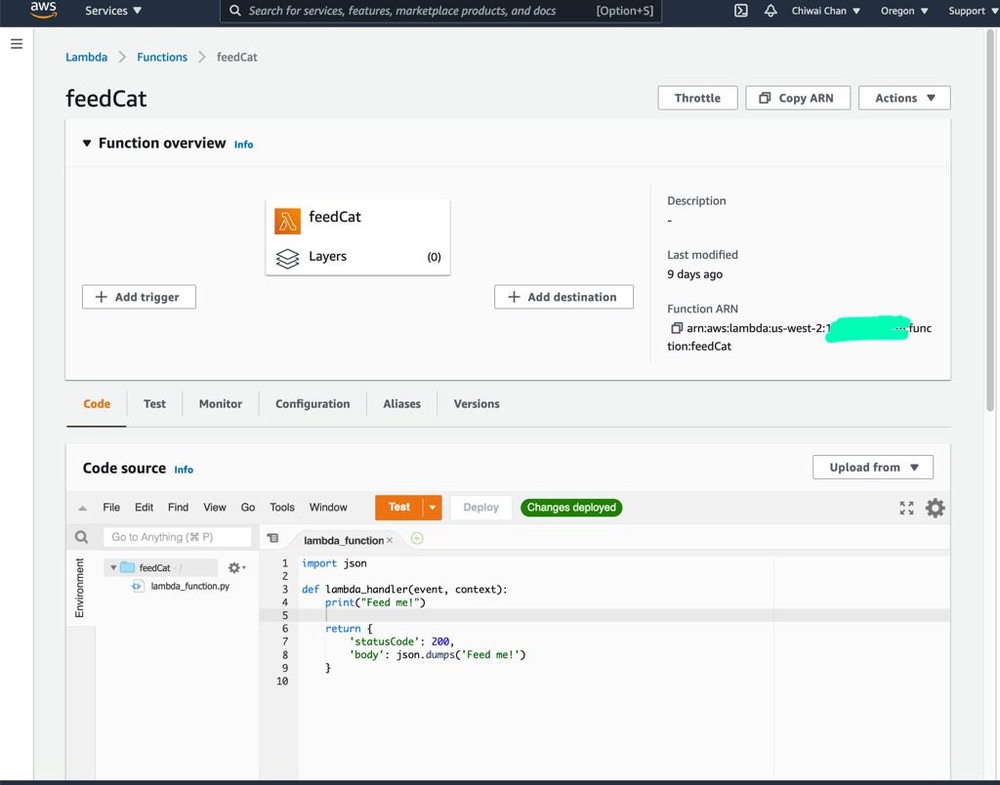Click the Deploy button
1000x785 pixels.
click(x=481, y=508)
